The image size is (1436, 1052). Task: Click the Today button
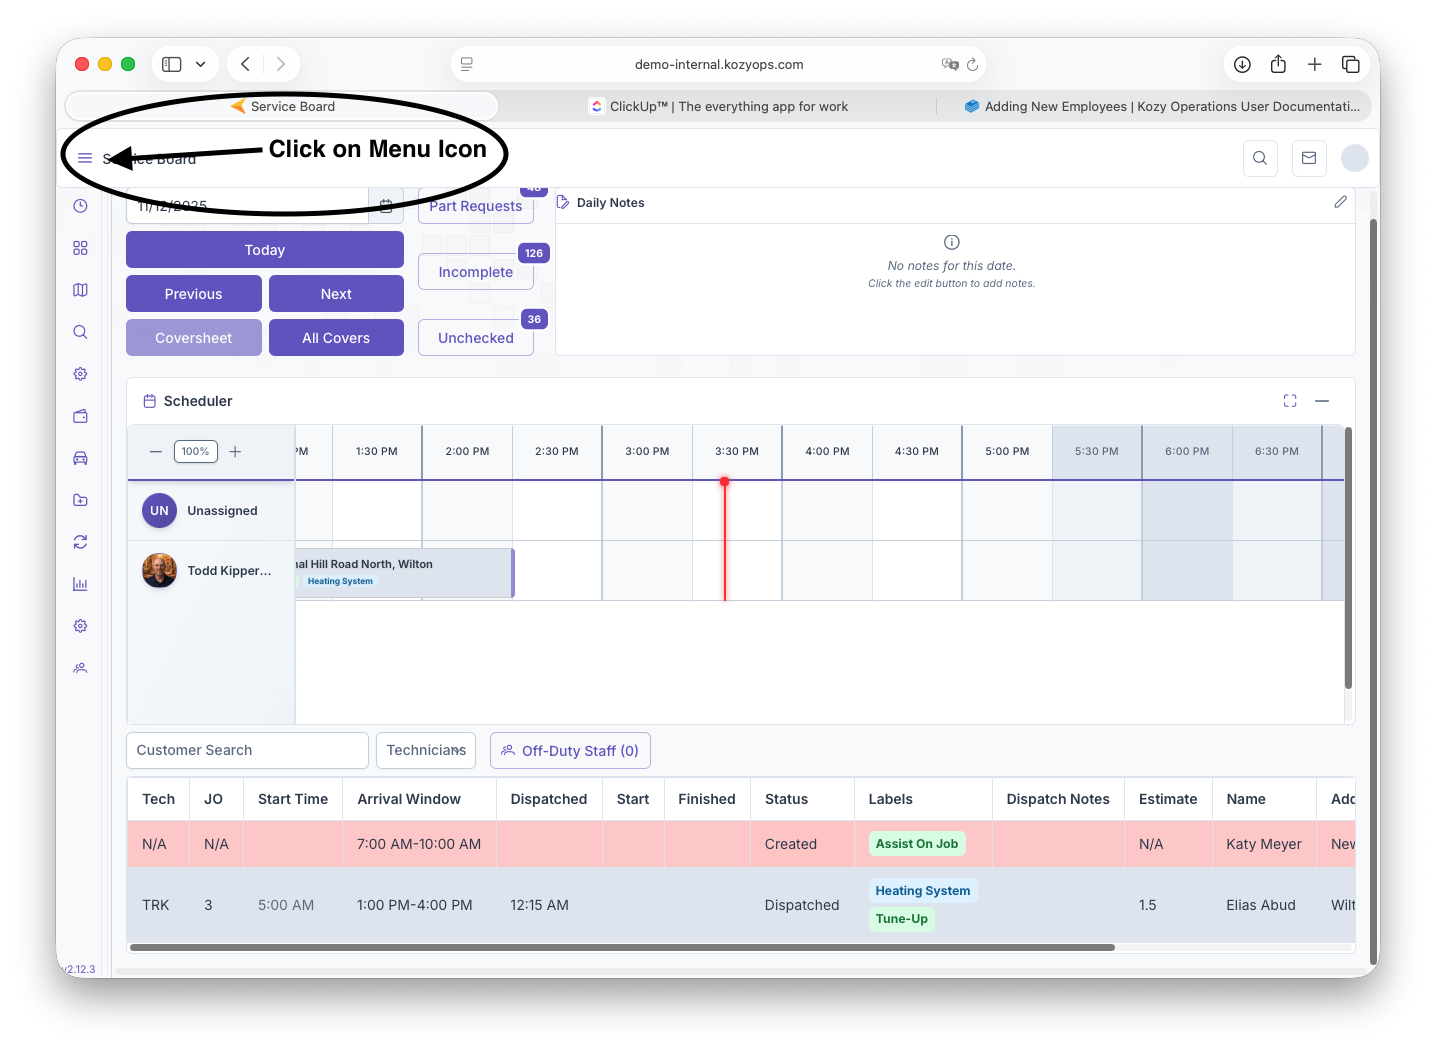point(265,250)
